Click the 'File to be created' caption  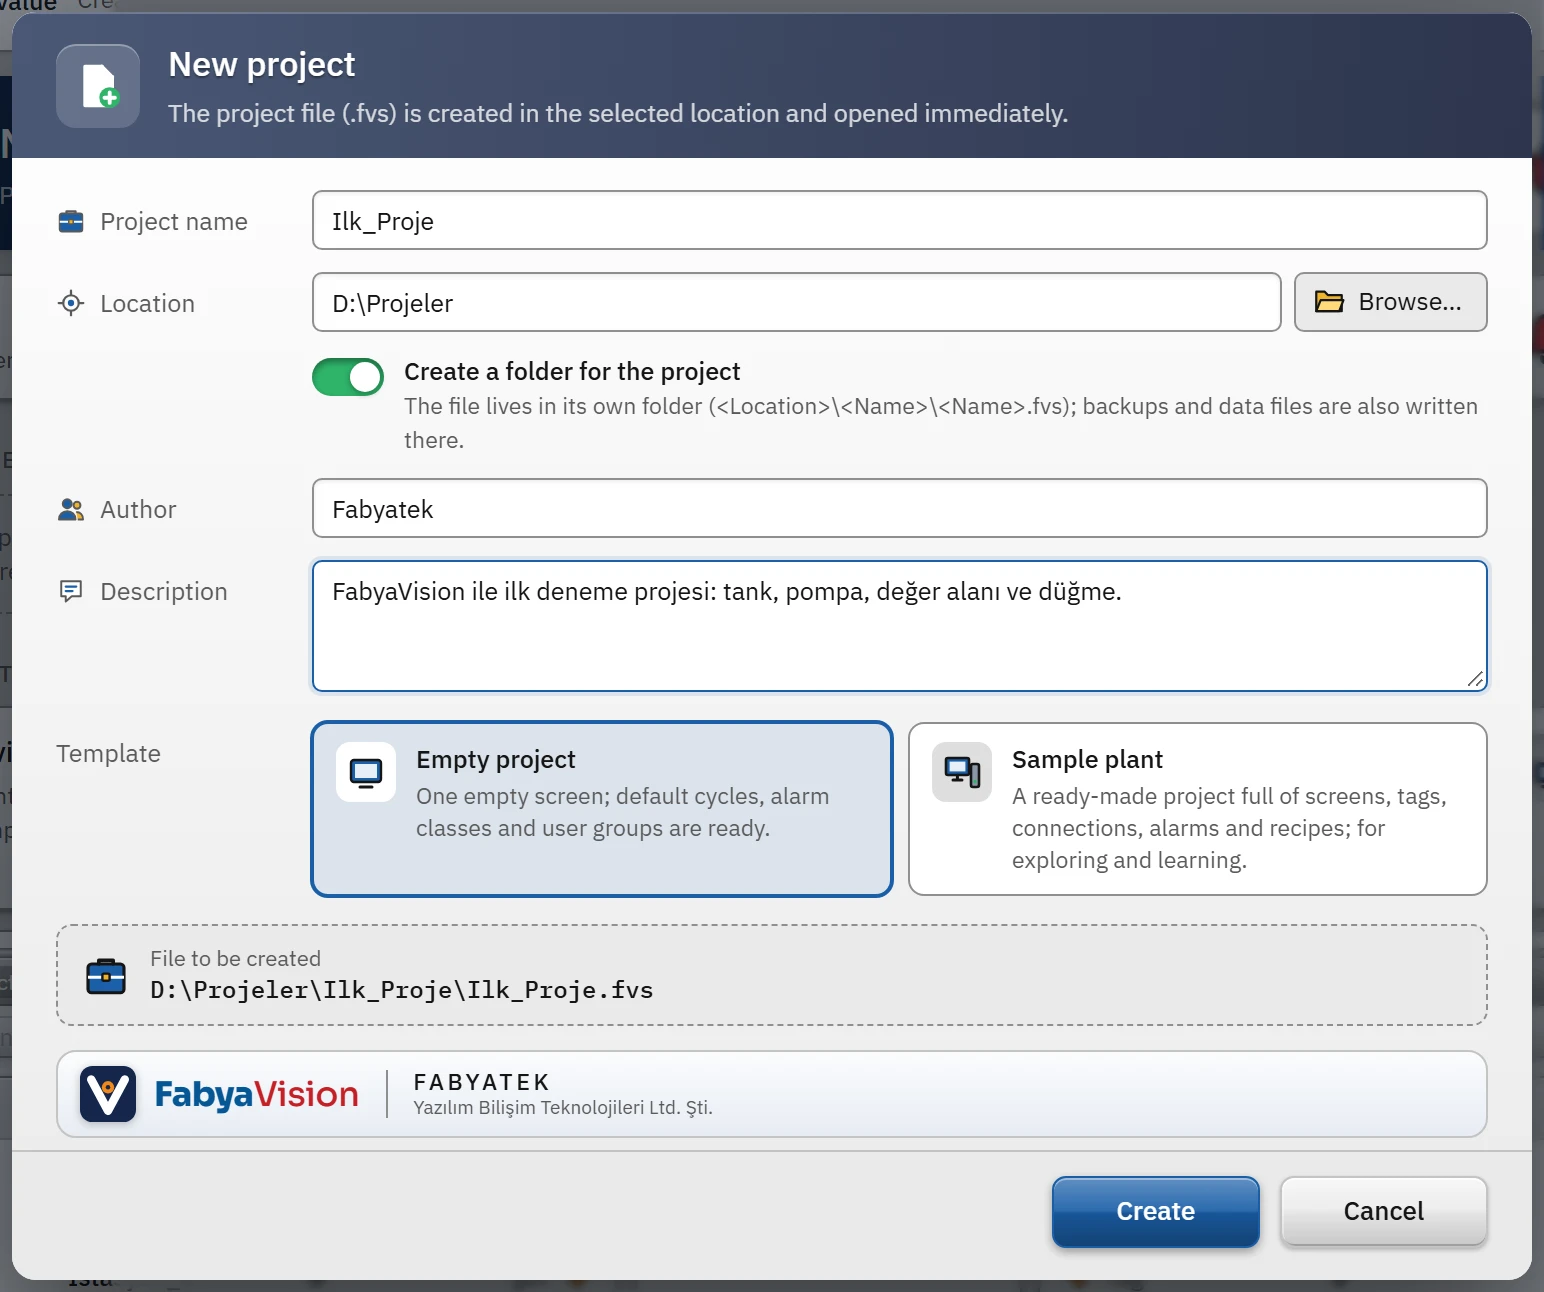click(x=235, y=958)
